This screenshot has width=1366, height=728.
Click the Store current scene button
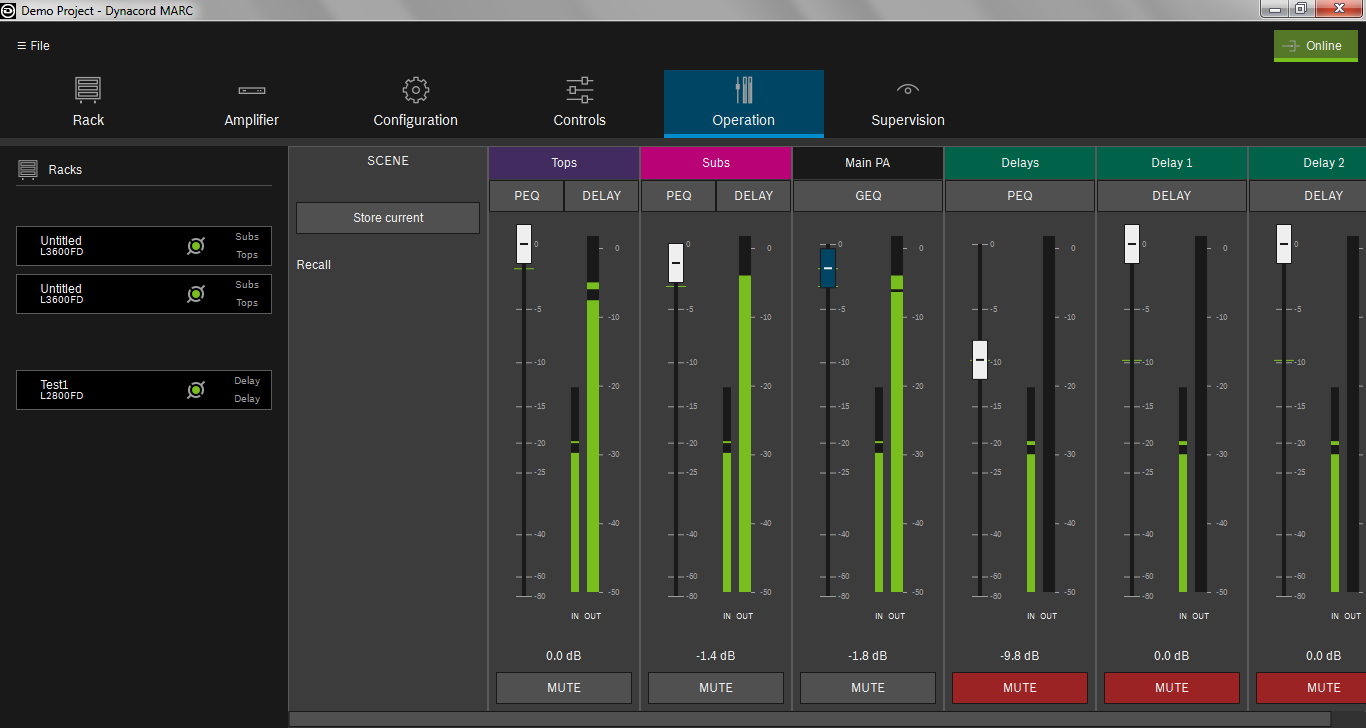(x=388, y=218)
